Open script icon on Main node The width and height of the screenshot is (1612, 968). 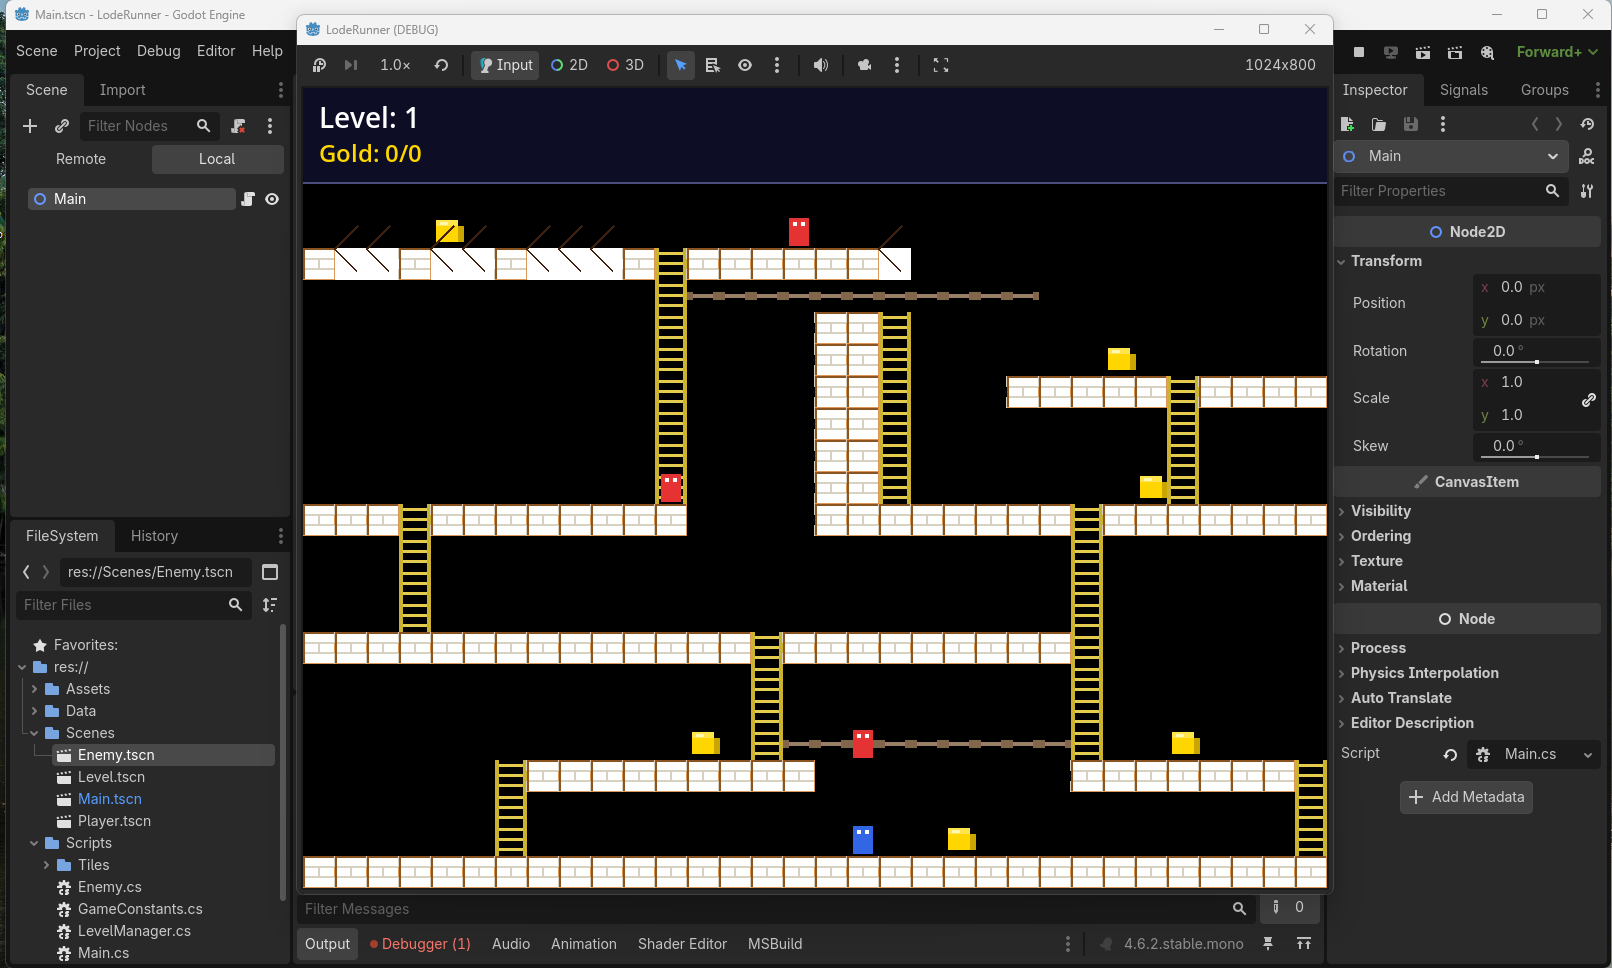(x=248, y=199)
